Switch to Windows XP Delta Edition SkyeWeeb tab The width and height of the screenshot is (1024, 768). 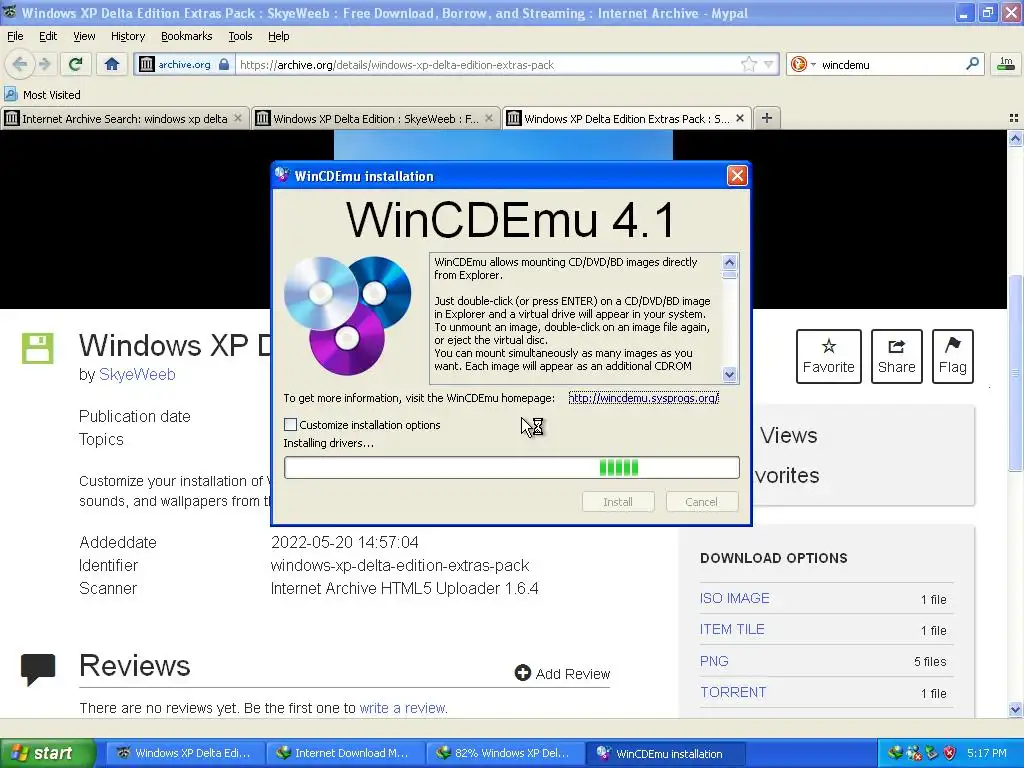click(x=376, y=118)
